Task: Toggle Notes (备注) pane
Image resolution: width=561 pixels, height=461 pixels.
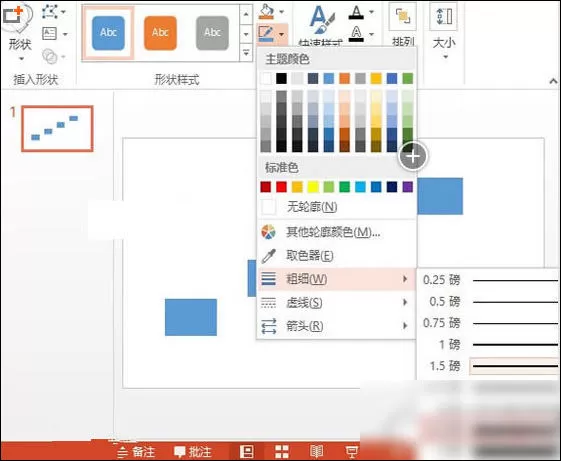Action: coord(136,452)
